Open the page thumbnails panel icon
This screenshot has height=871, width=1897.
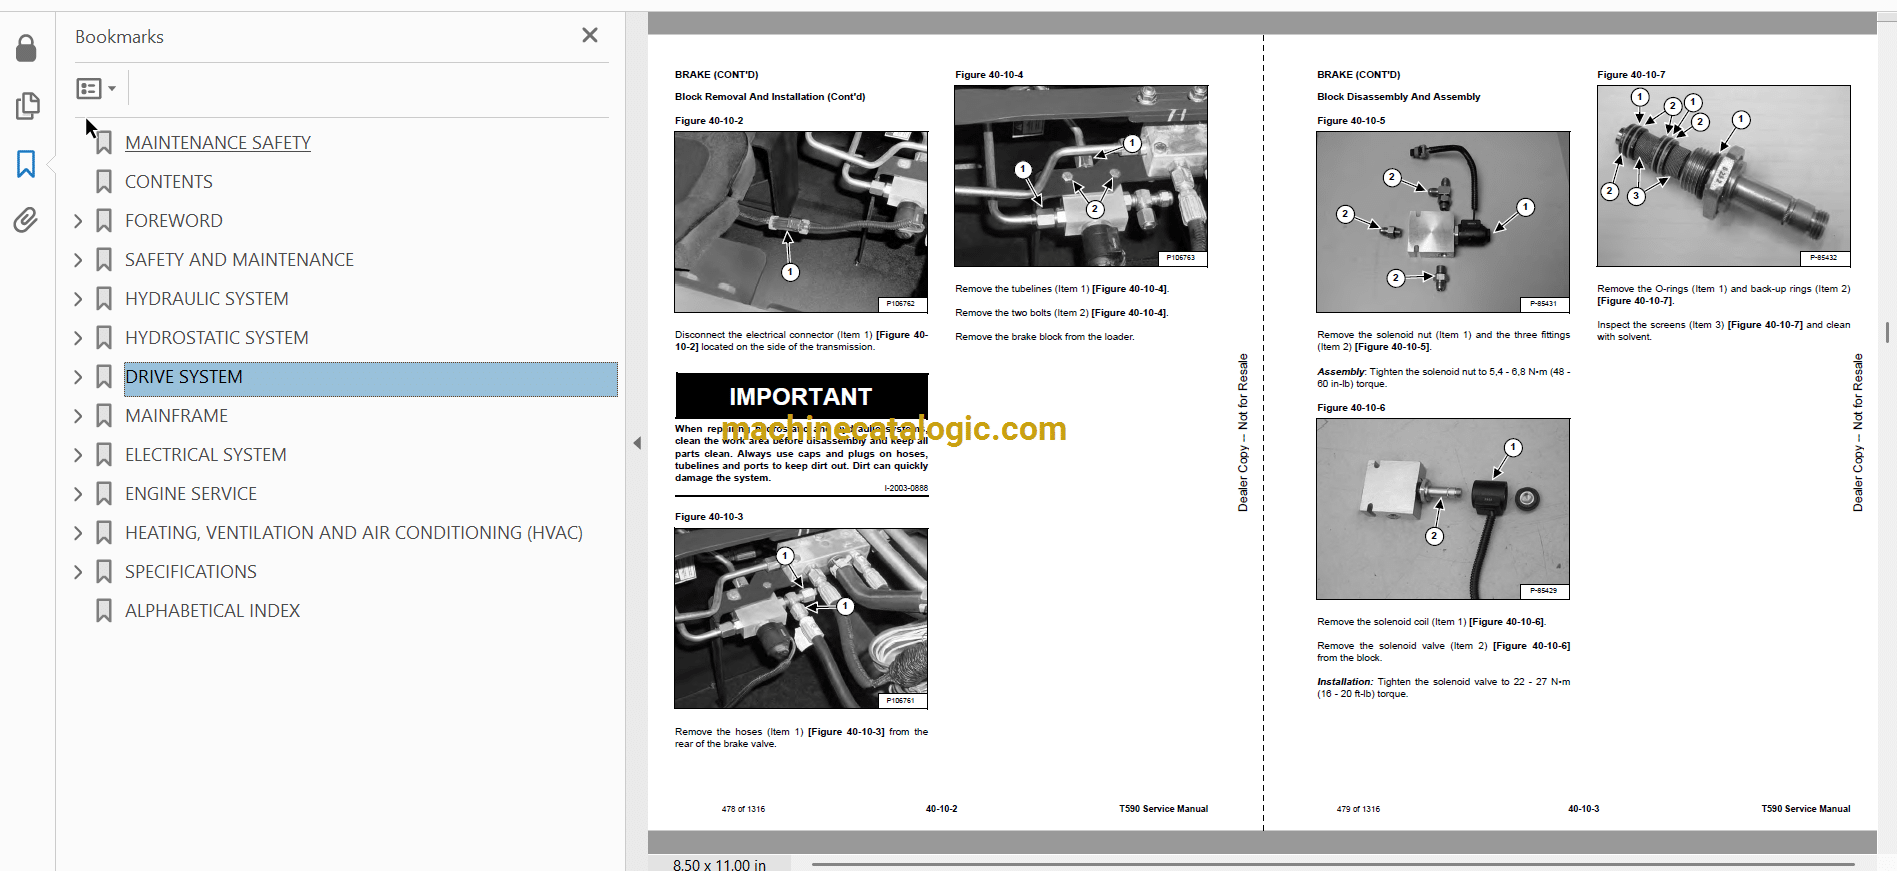tap(27, 105)
